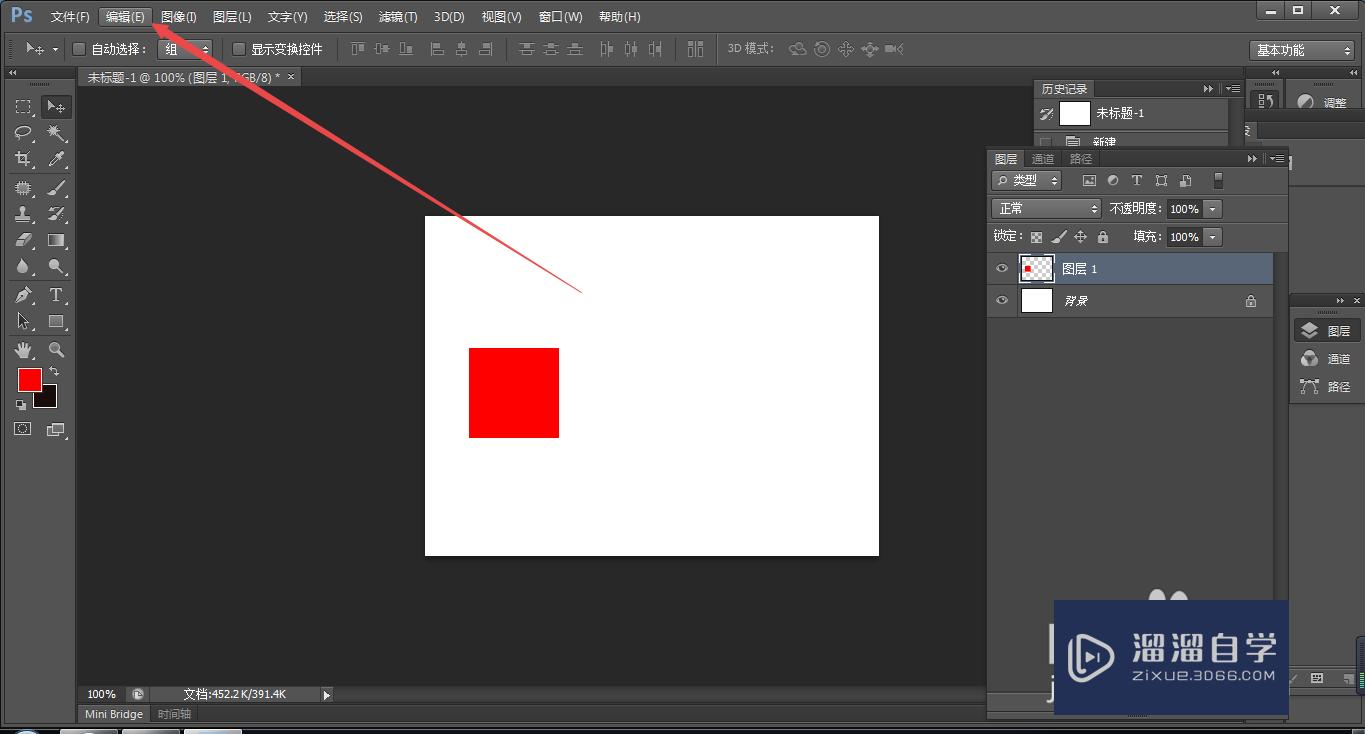Open the Layers panel flyout menu
Image resolution: width=1365 pixels, height=734 pixels.
coord(1275,159)
